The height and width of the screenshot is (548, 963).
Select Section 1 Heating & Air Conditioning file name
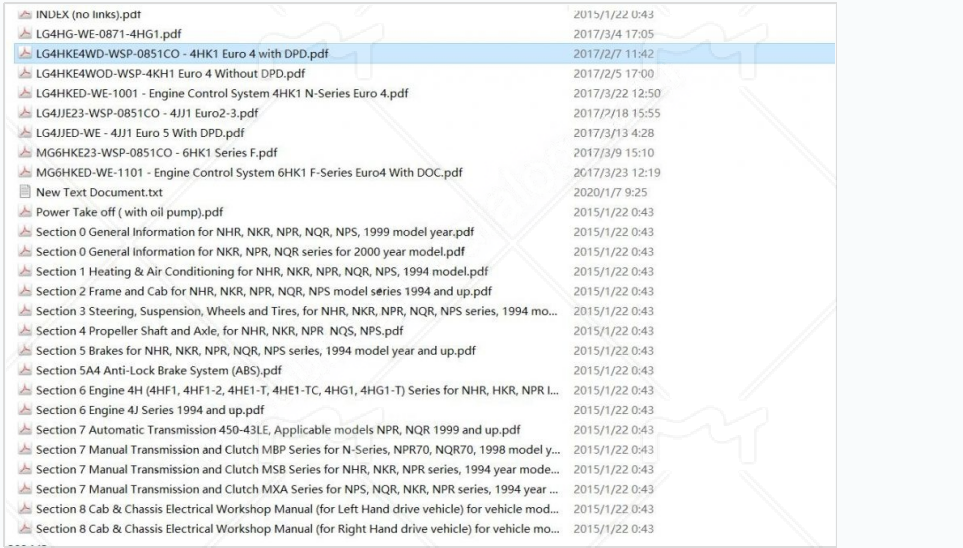click(x=262, y=272)
